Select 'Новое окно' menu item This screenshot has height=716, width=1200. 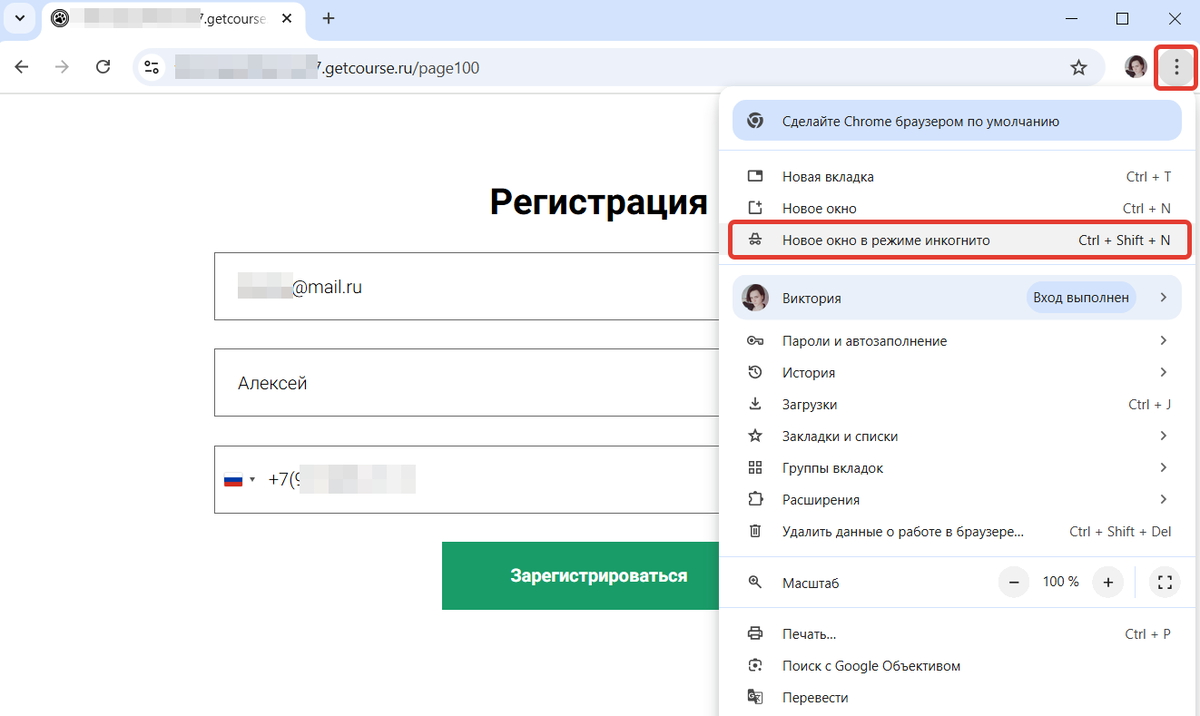[958, 208]
